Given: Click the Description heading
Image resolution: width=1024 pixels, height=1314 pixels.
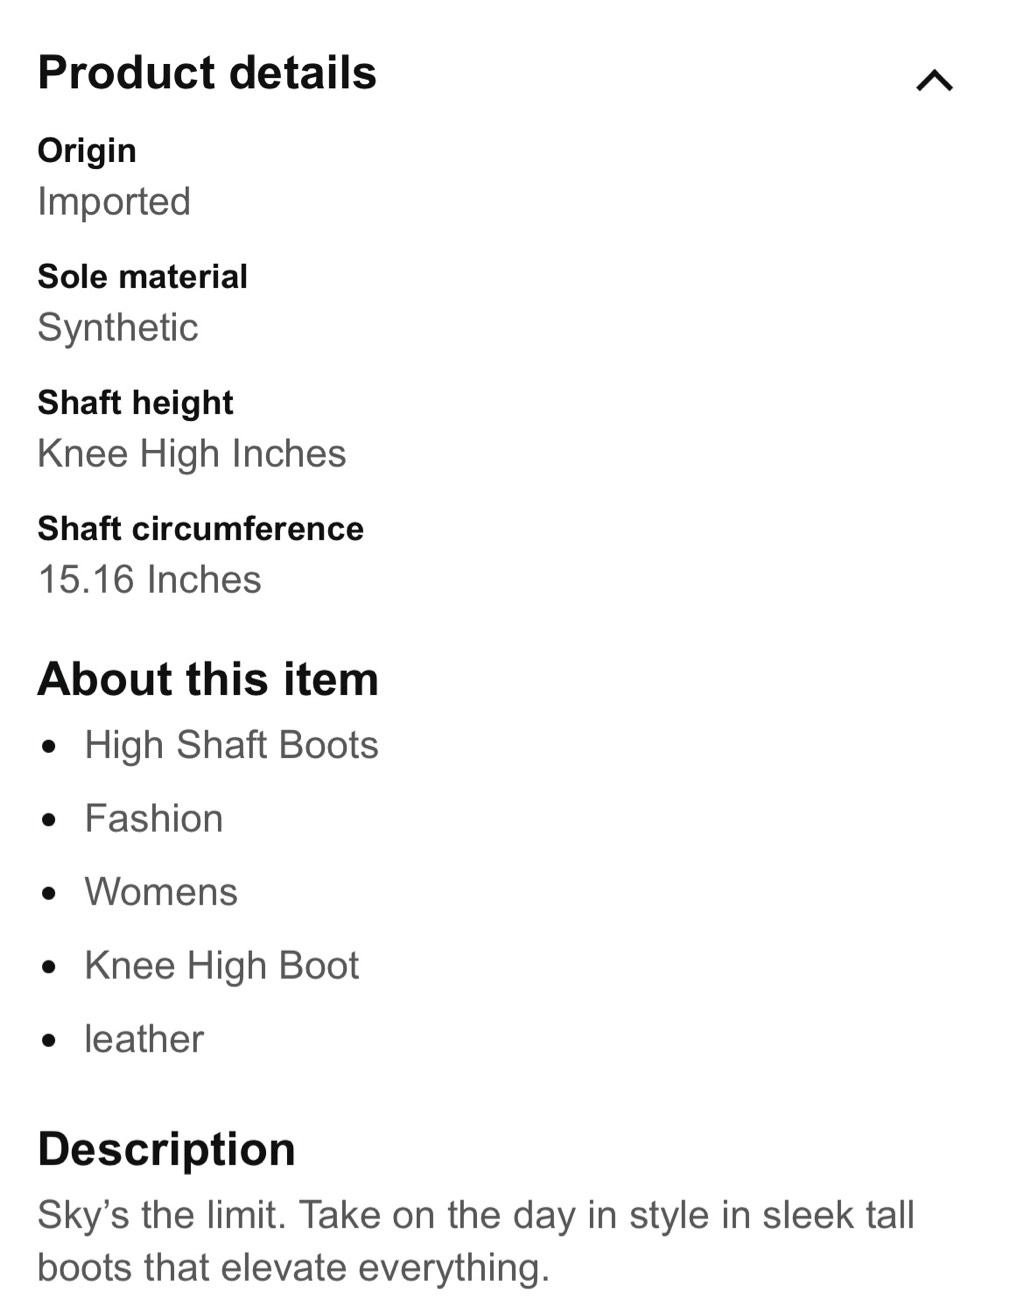Looking at the screenshot, I should tap(166, 1150).
